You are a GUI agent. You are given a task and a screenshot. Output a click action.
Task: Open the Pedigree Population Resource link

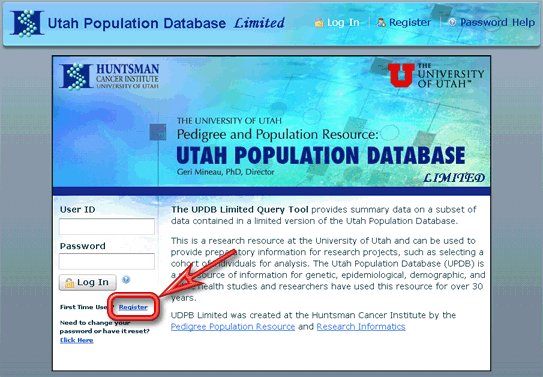tap(233, 326)
